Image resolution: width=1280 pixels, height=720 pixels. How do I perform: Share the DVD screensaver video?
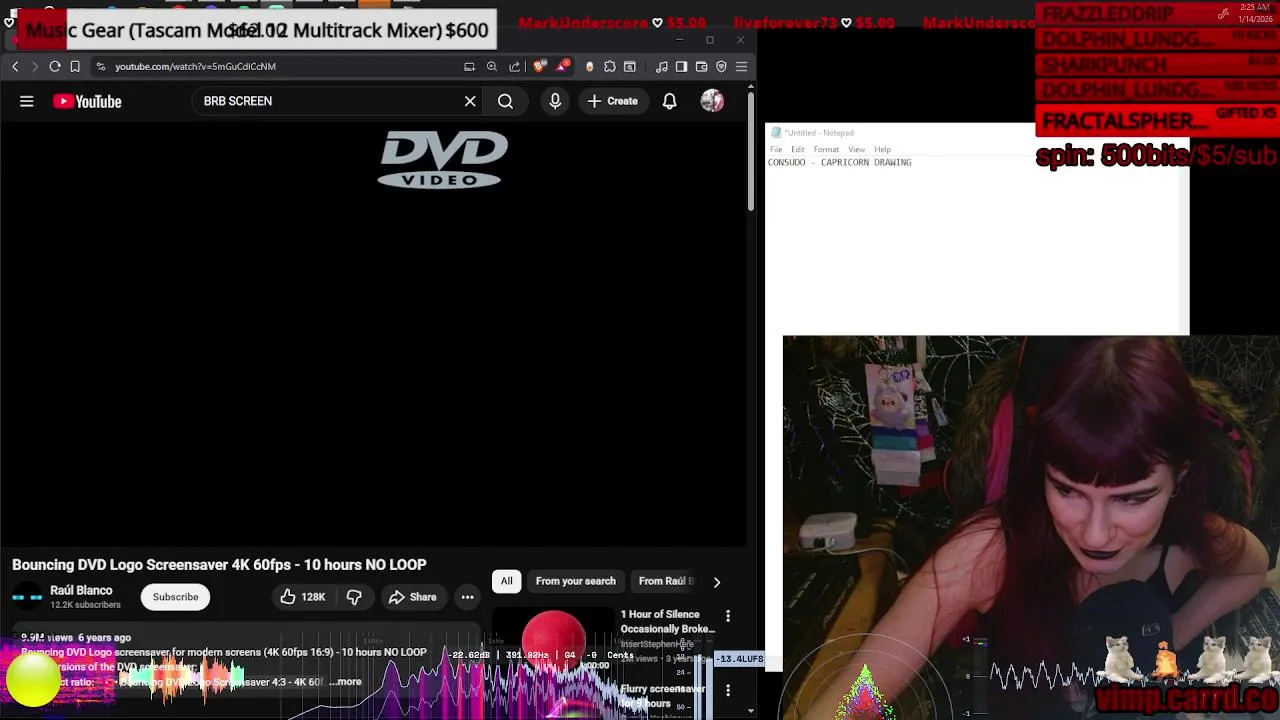coord(412,597)
